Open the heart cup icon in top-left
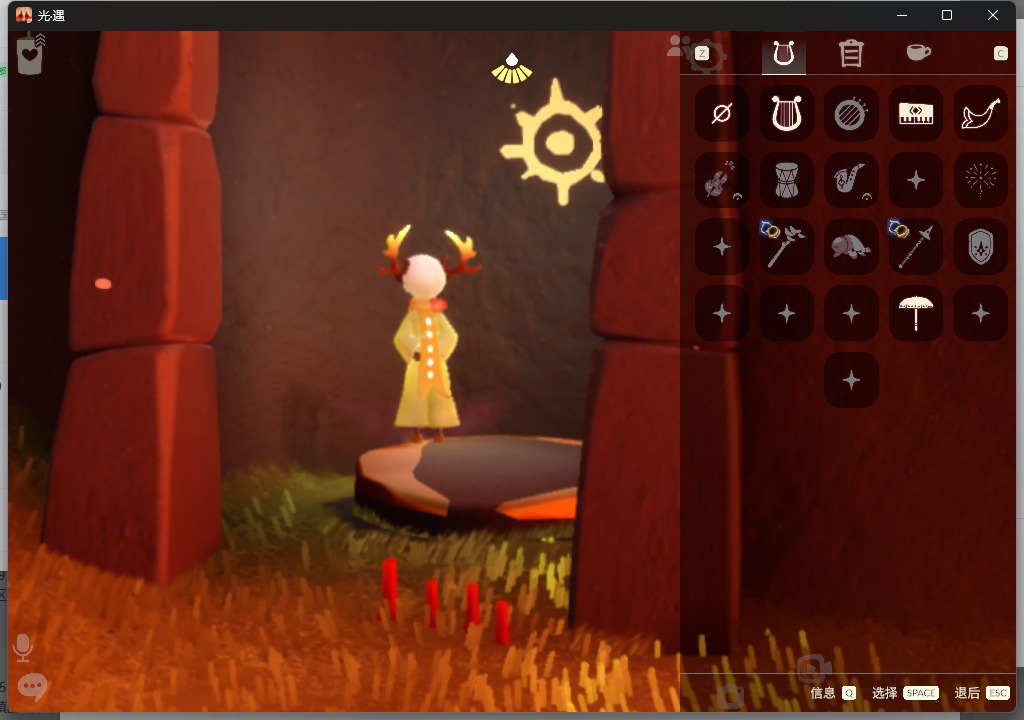The image size is (1024, 720). [30, 54]
